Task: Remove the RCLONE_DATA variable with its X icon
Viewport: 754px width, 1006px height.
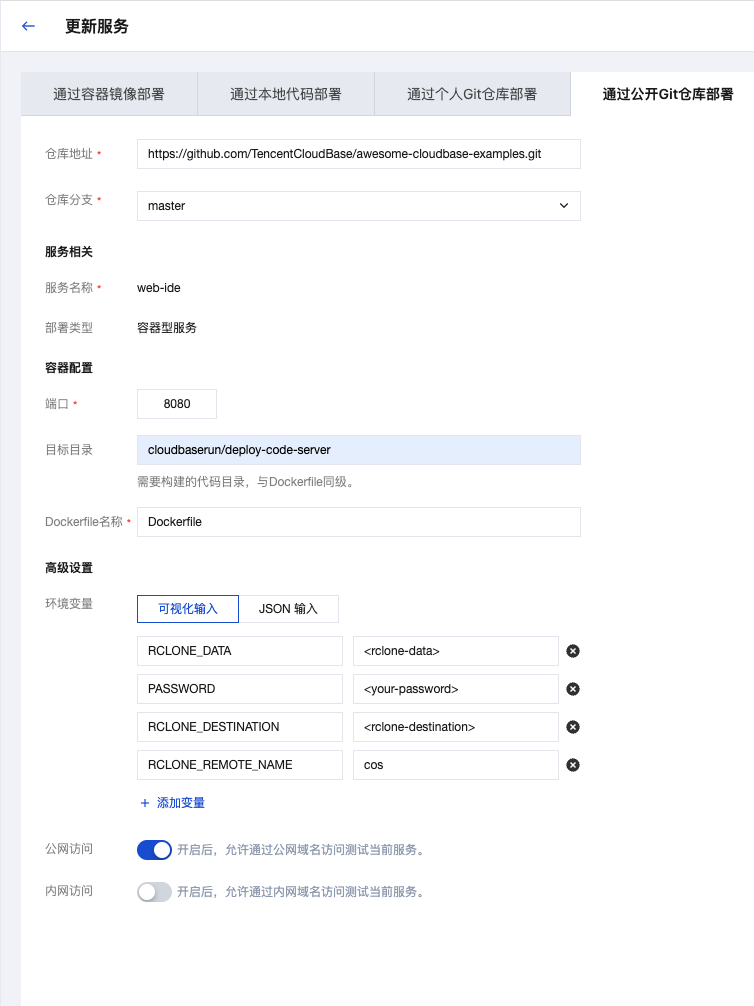Action: 572,651
